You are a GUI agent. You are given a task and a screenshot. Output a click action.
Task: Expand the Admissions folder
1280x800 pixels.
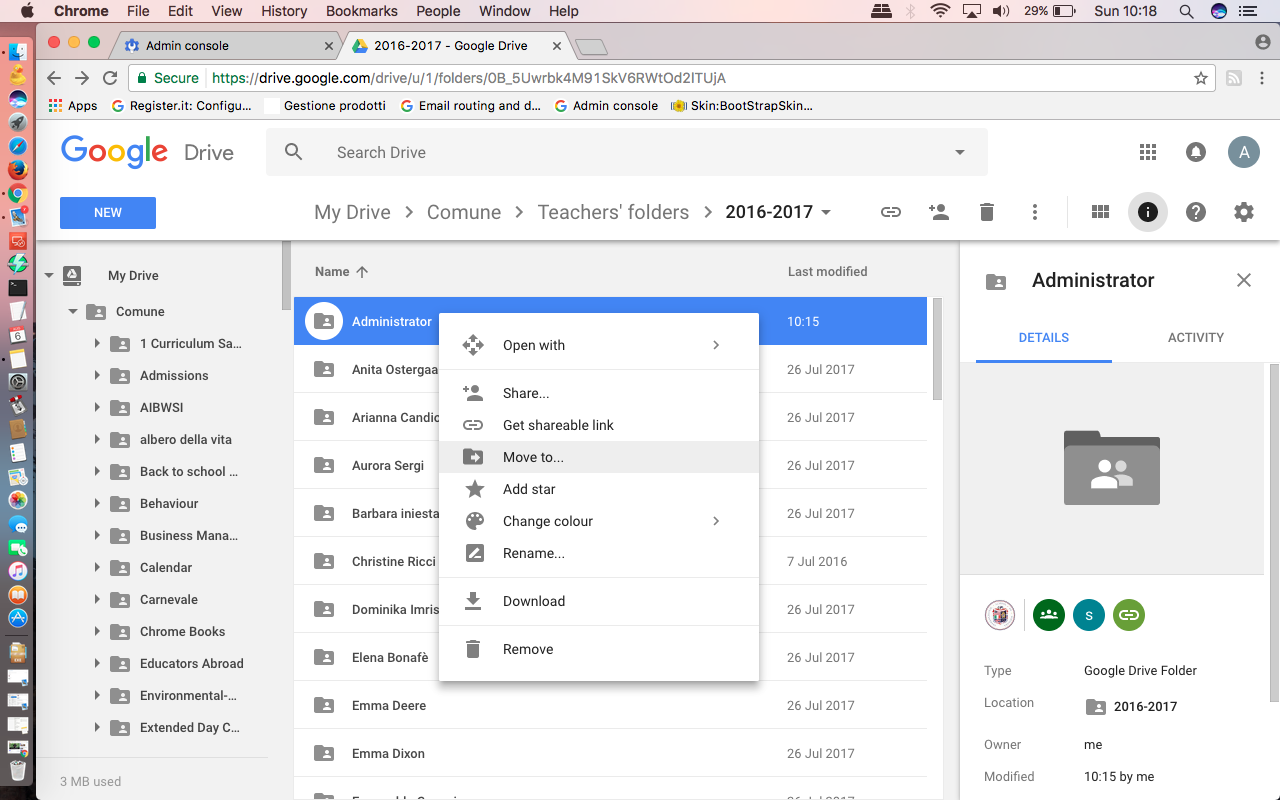point(97,375)
